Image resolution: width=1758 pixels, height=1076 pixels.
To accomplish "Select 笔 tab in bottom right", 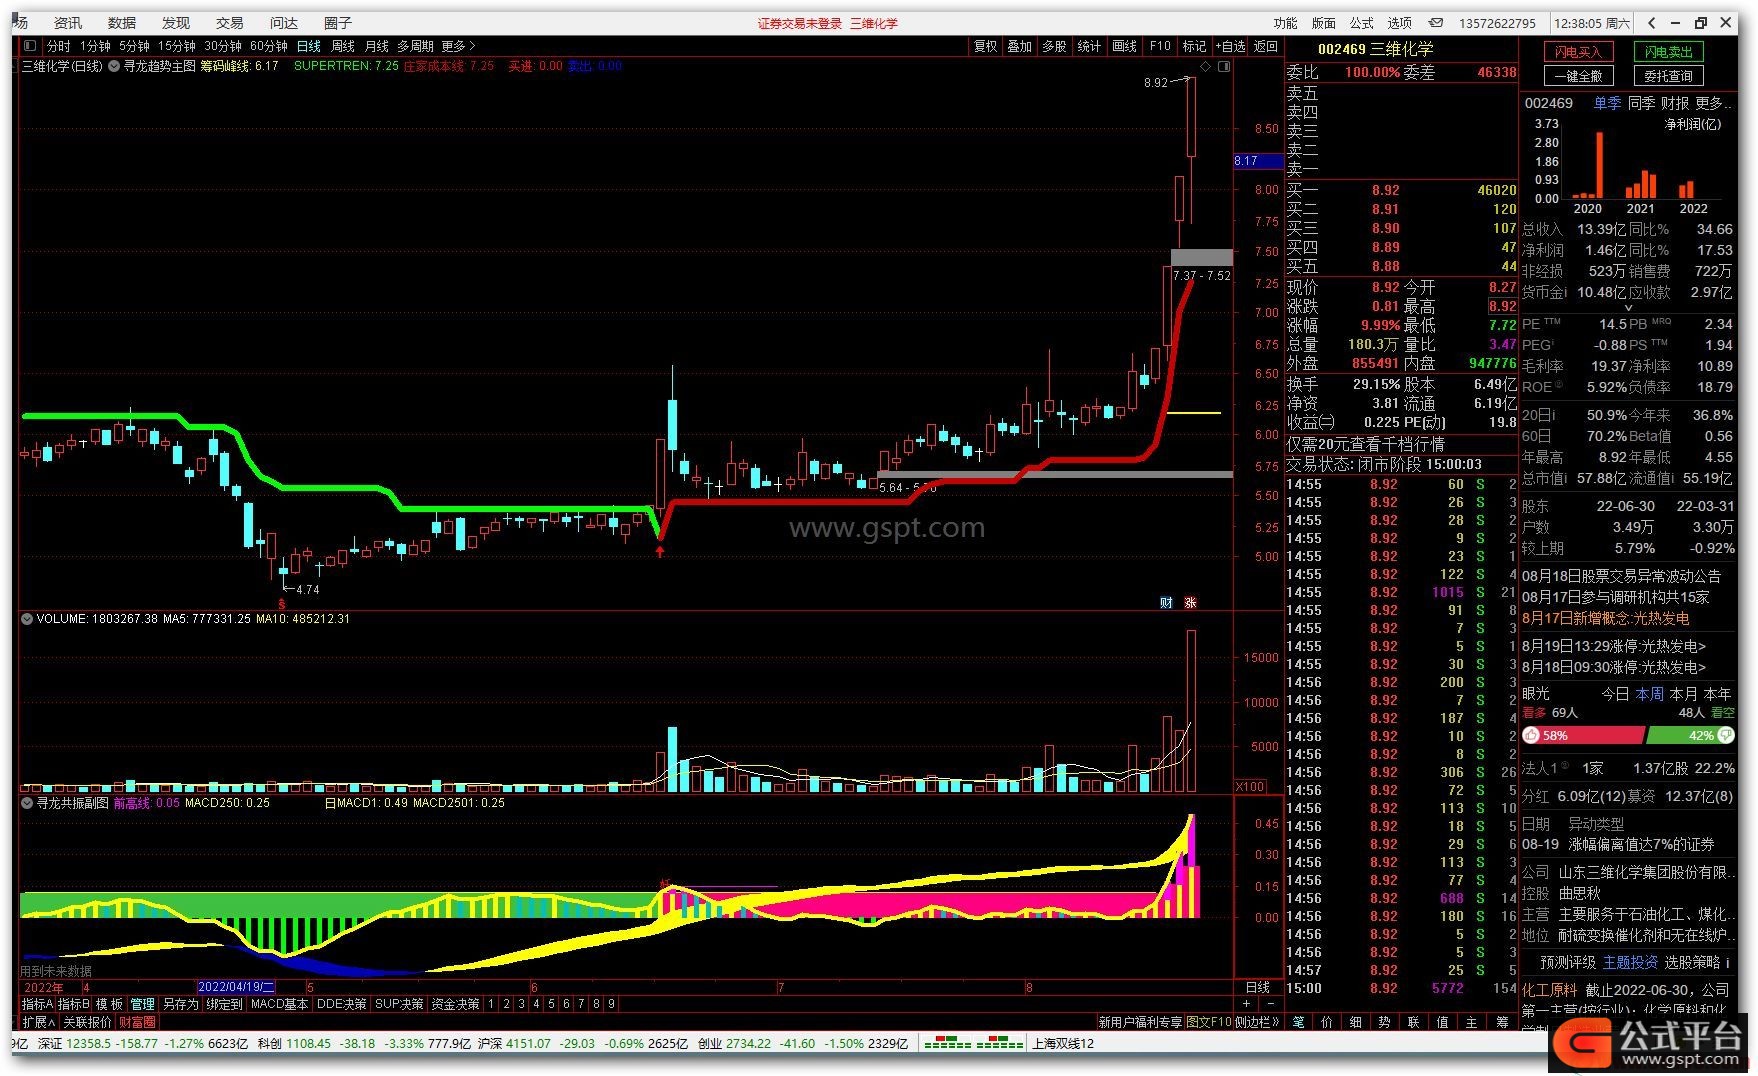I will coord(1298,1022).
